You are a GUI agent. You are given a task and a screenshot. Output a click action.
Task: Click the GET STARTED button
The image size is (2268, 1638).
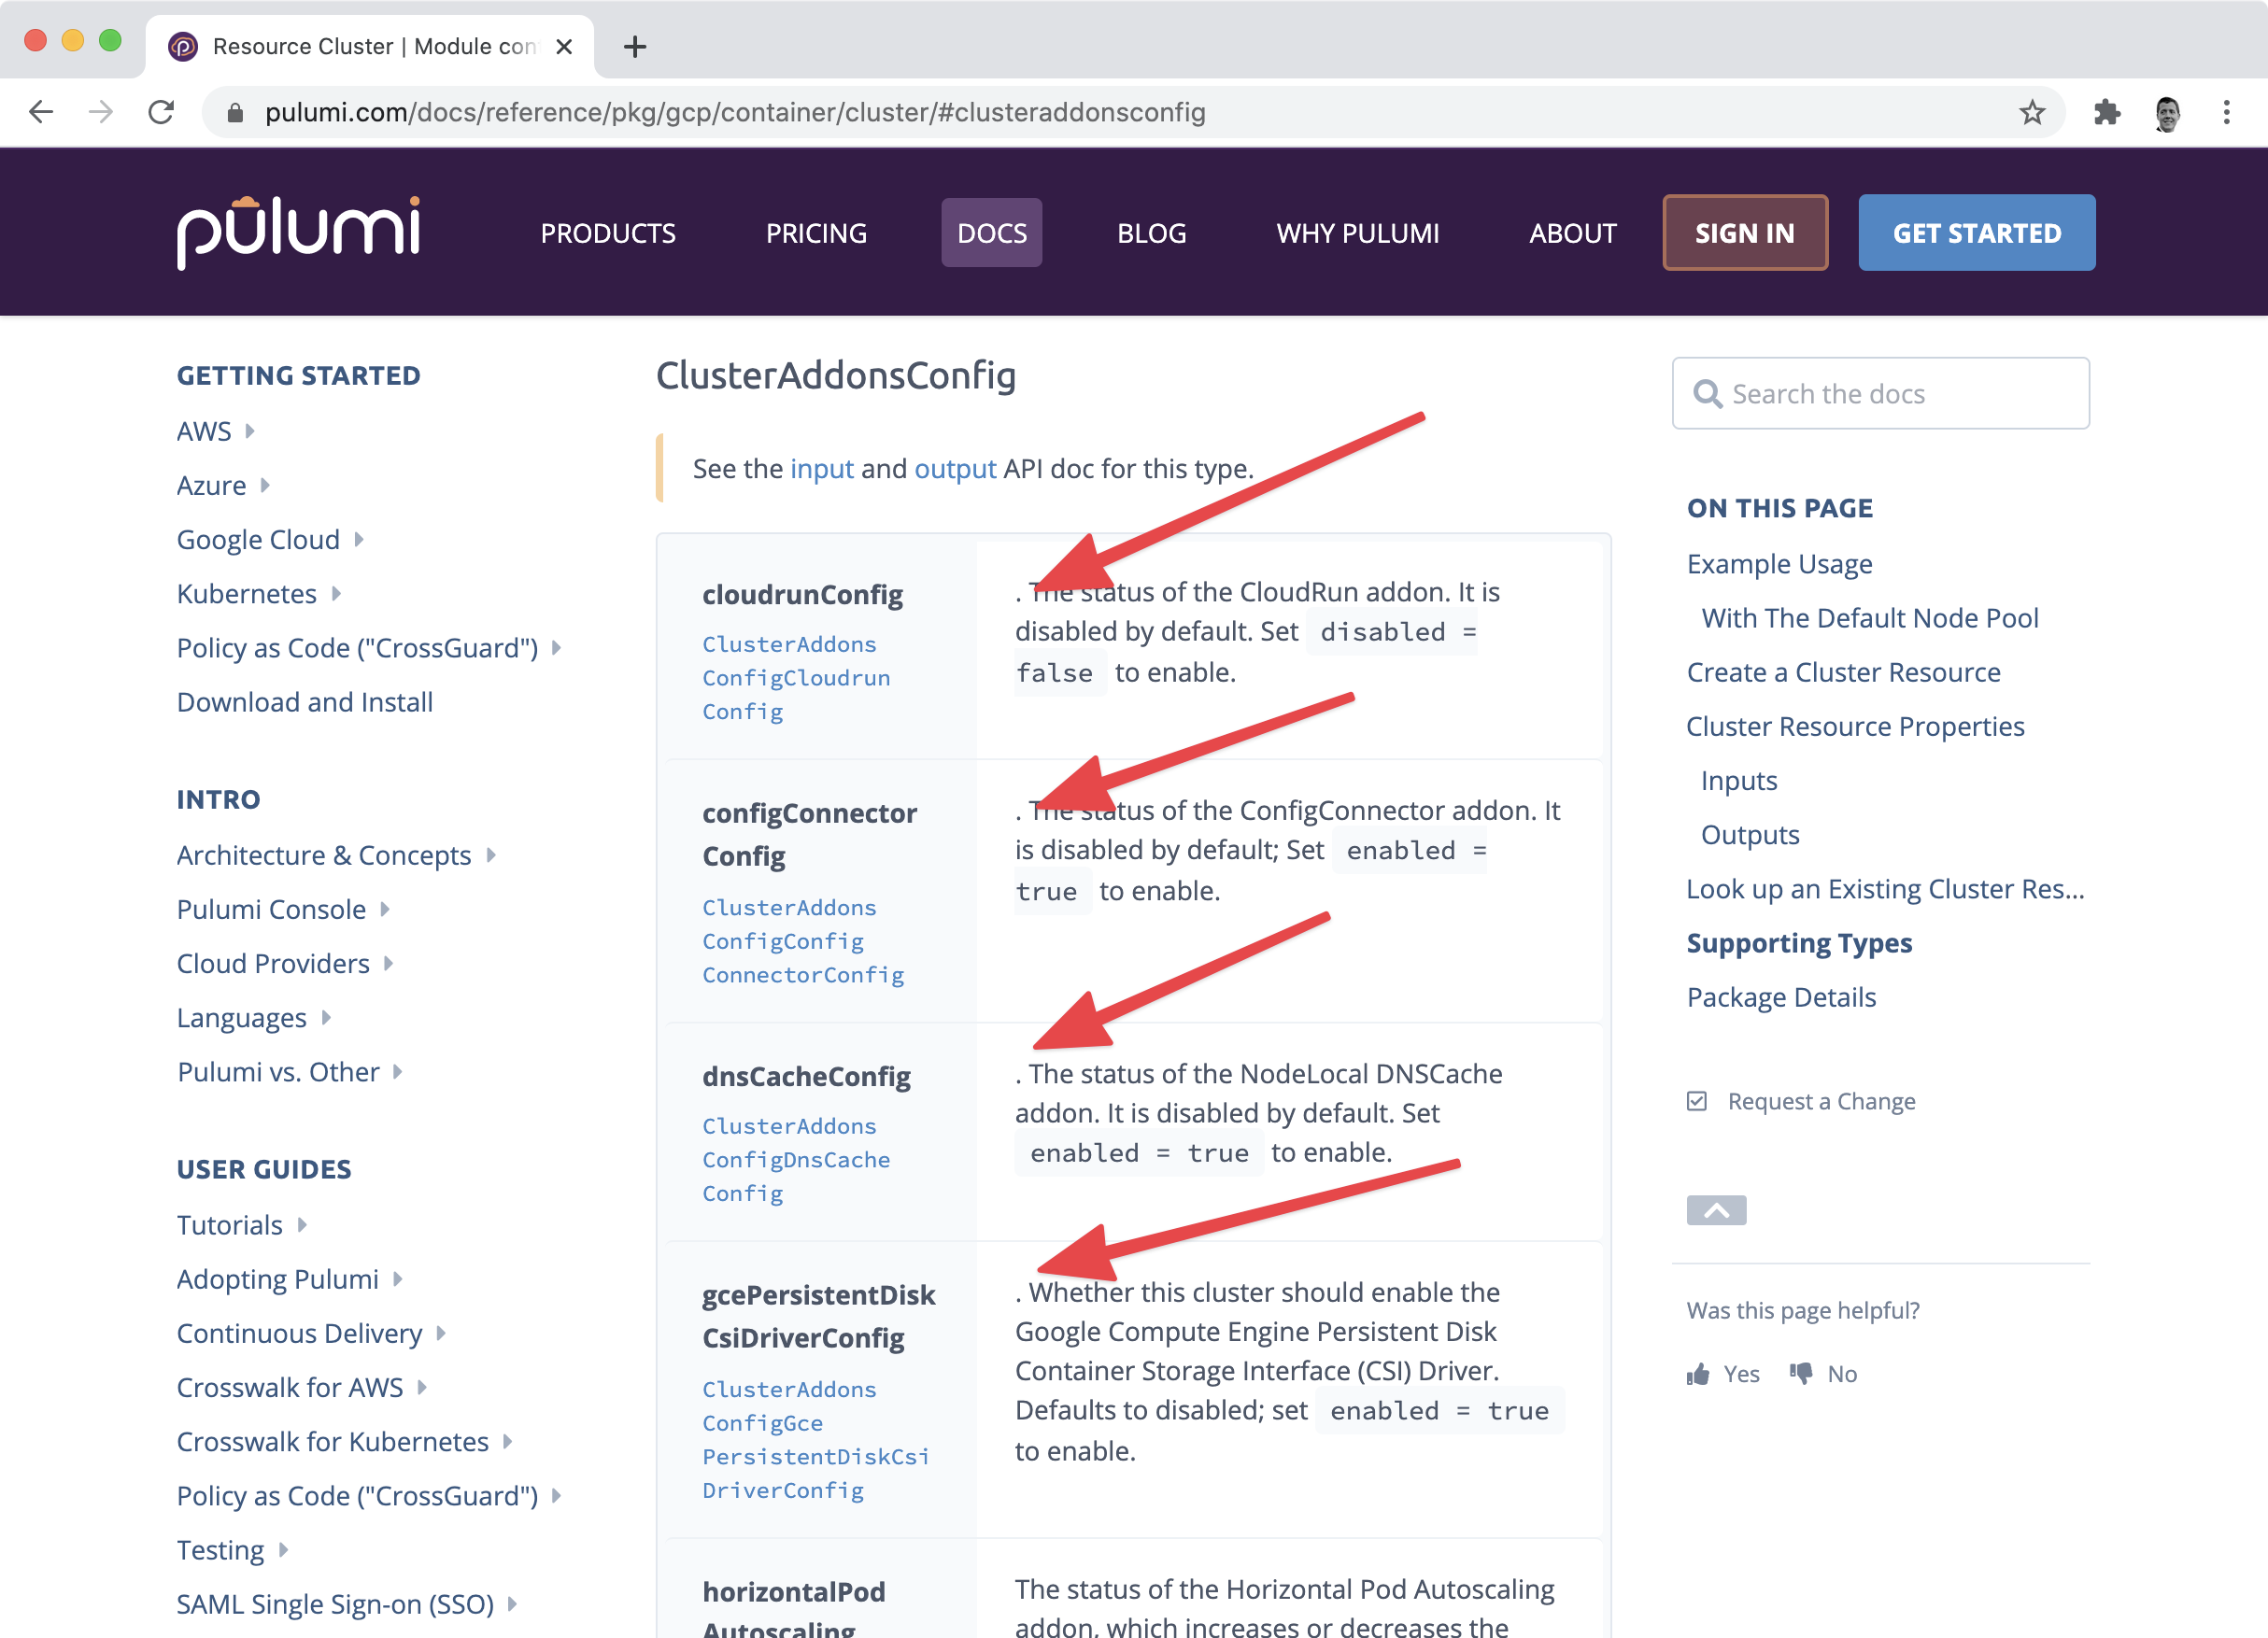click(x=1976, y=233)
